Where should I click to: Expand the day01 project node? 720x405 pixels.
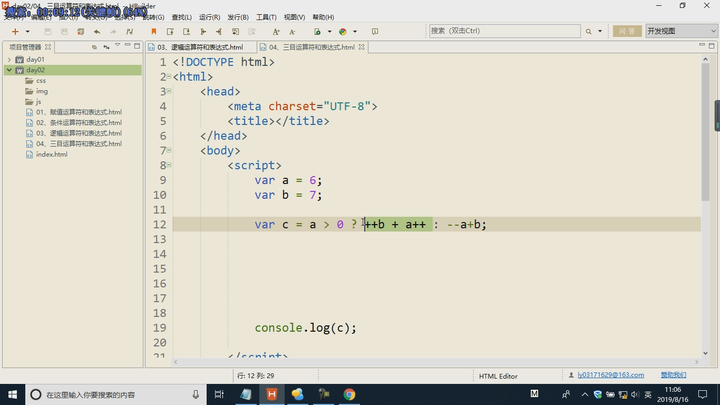tap(9, 59)
